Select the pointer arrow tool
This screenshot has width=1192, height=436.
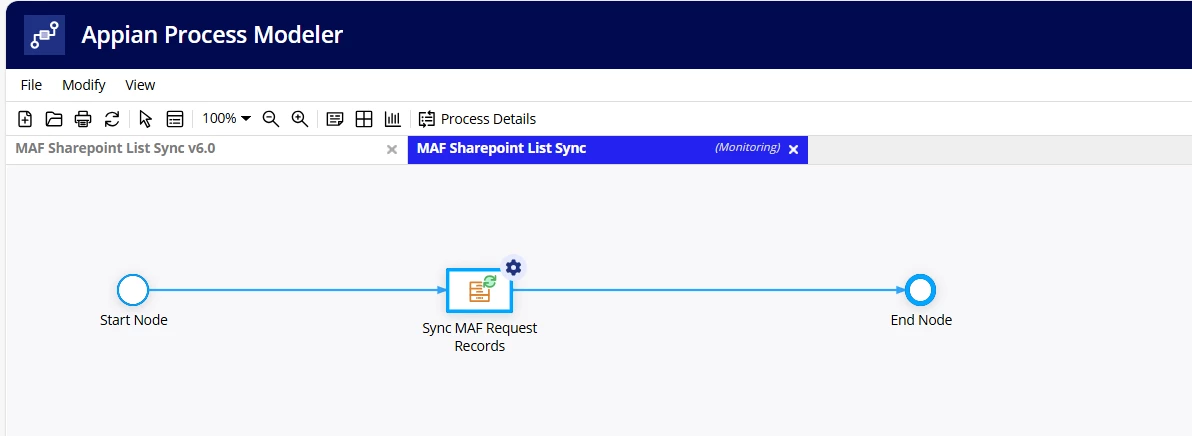pos(146,118)
